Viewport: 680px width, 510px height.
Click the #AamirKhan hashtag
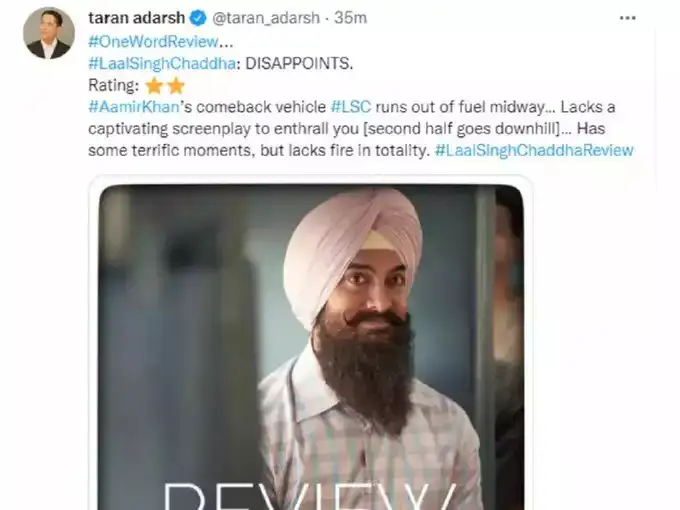tap(134, 107)
